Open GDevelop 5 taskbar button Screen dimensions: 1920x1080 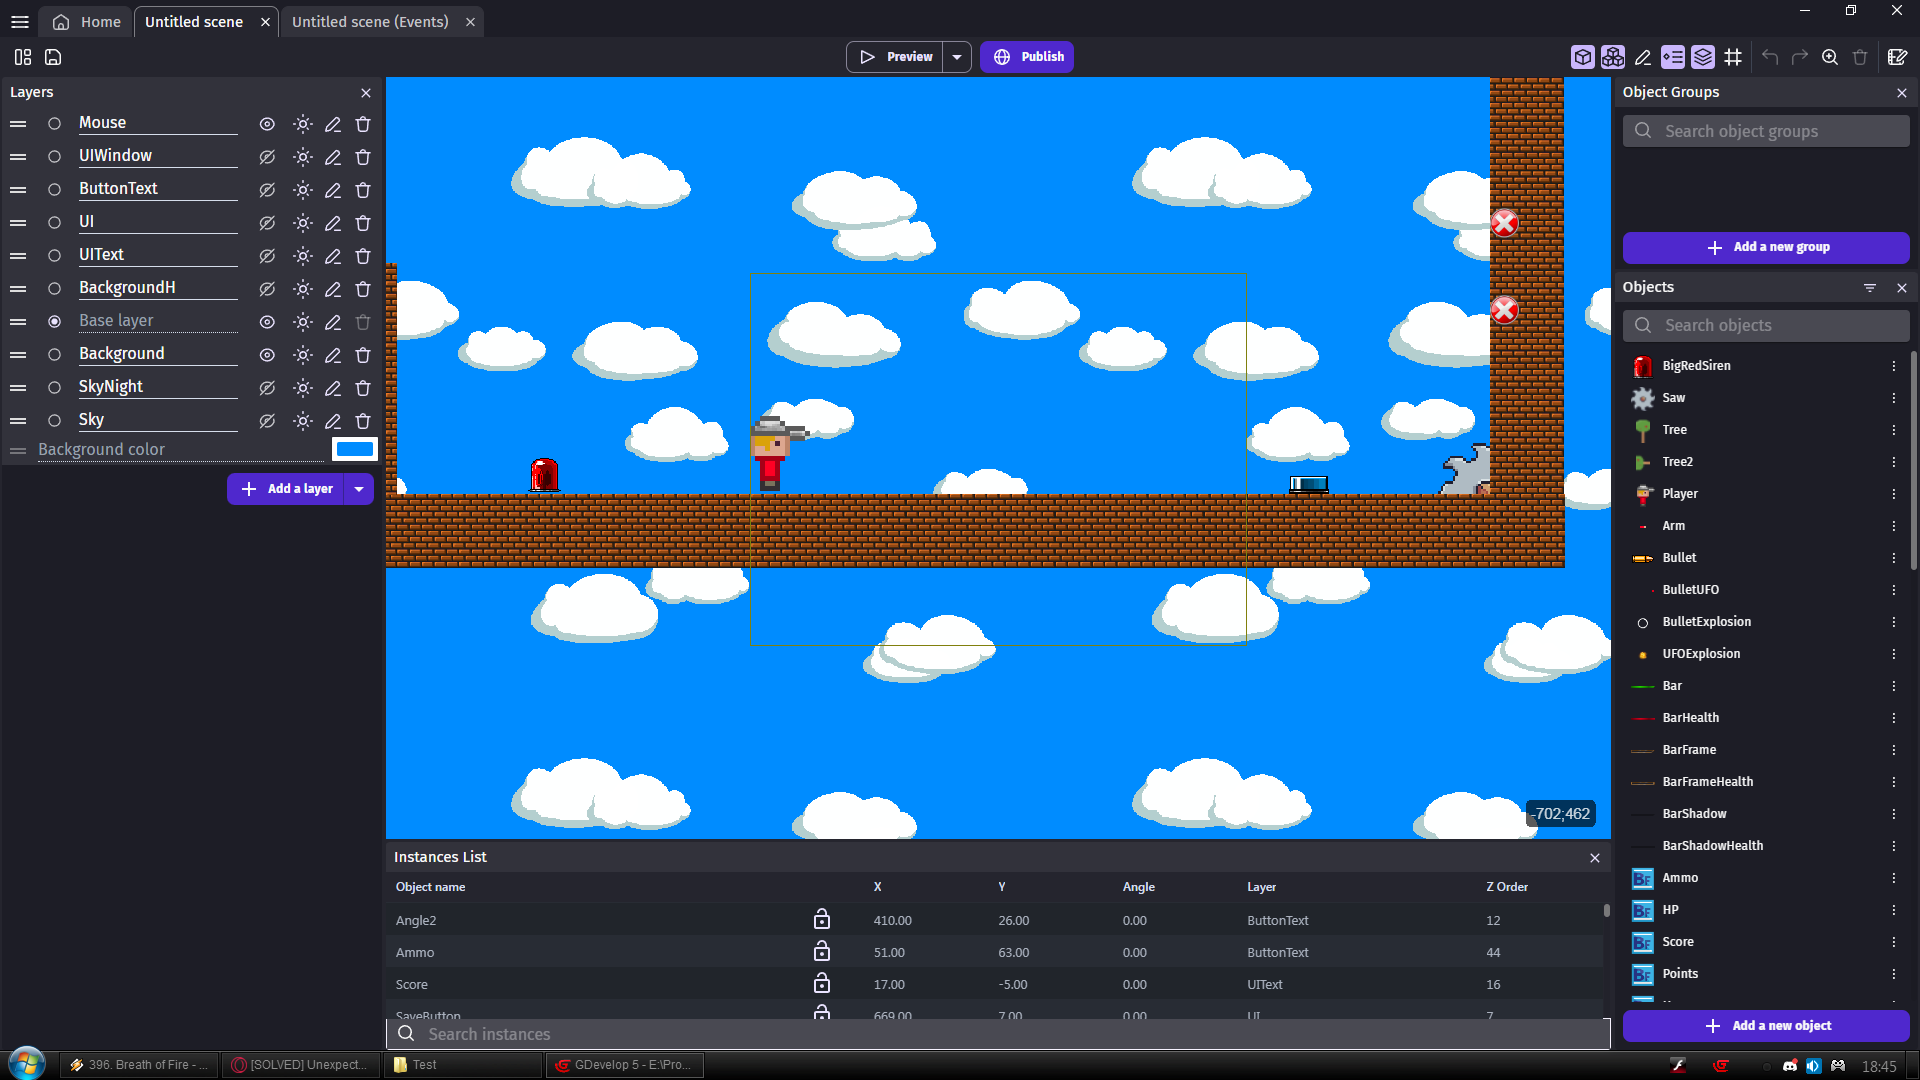click(x=624, y=1065)
